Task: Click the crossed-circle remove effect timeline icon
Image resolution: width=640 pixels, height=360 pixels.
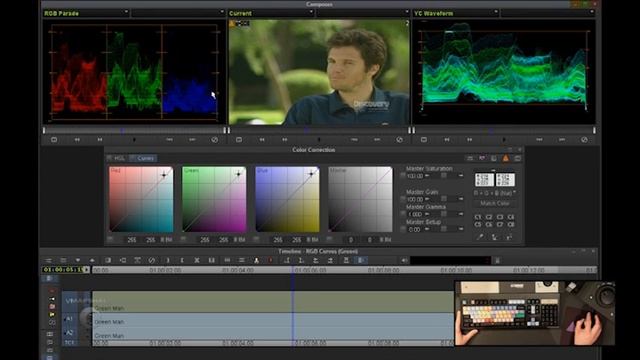Action: pyautogui.click(x=152, y=260)
